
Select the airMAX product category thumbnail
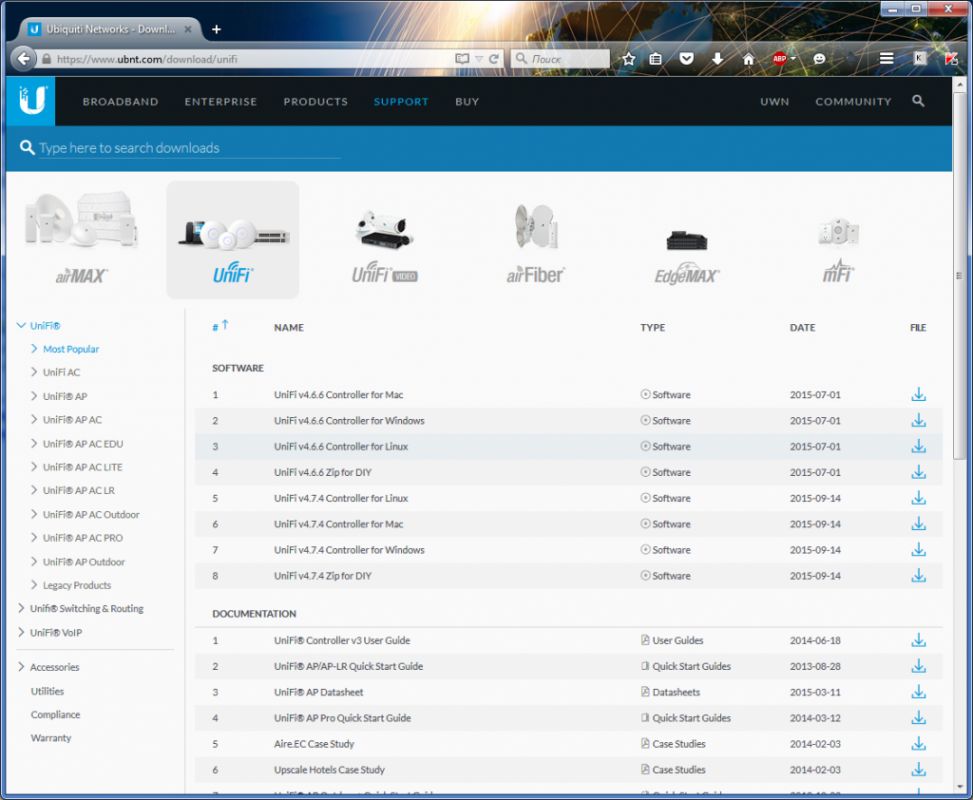pyautogui.click(x=81, y=240)
